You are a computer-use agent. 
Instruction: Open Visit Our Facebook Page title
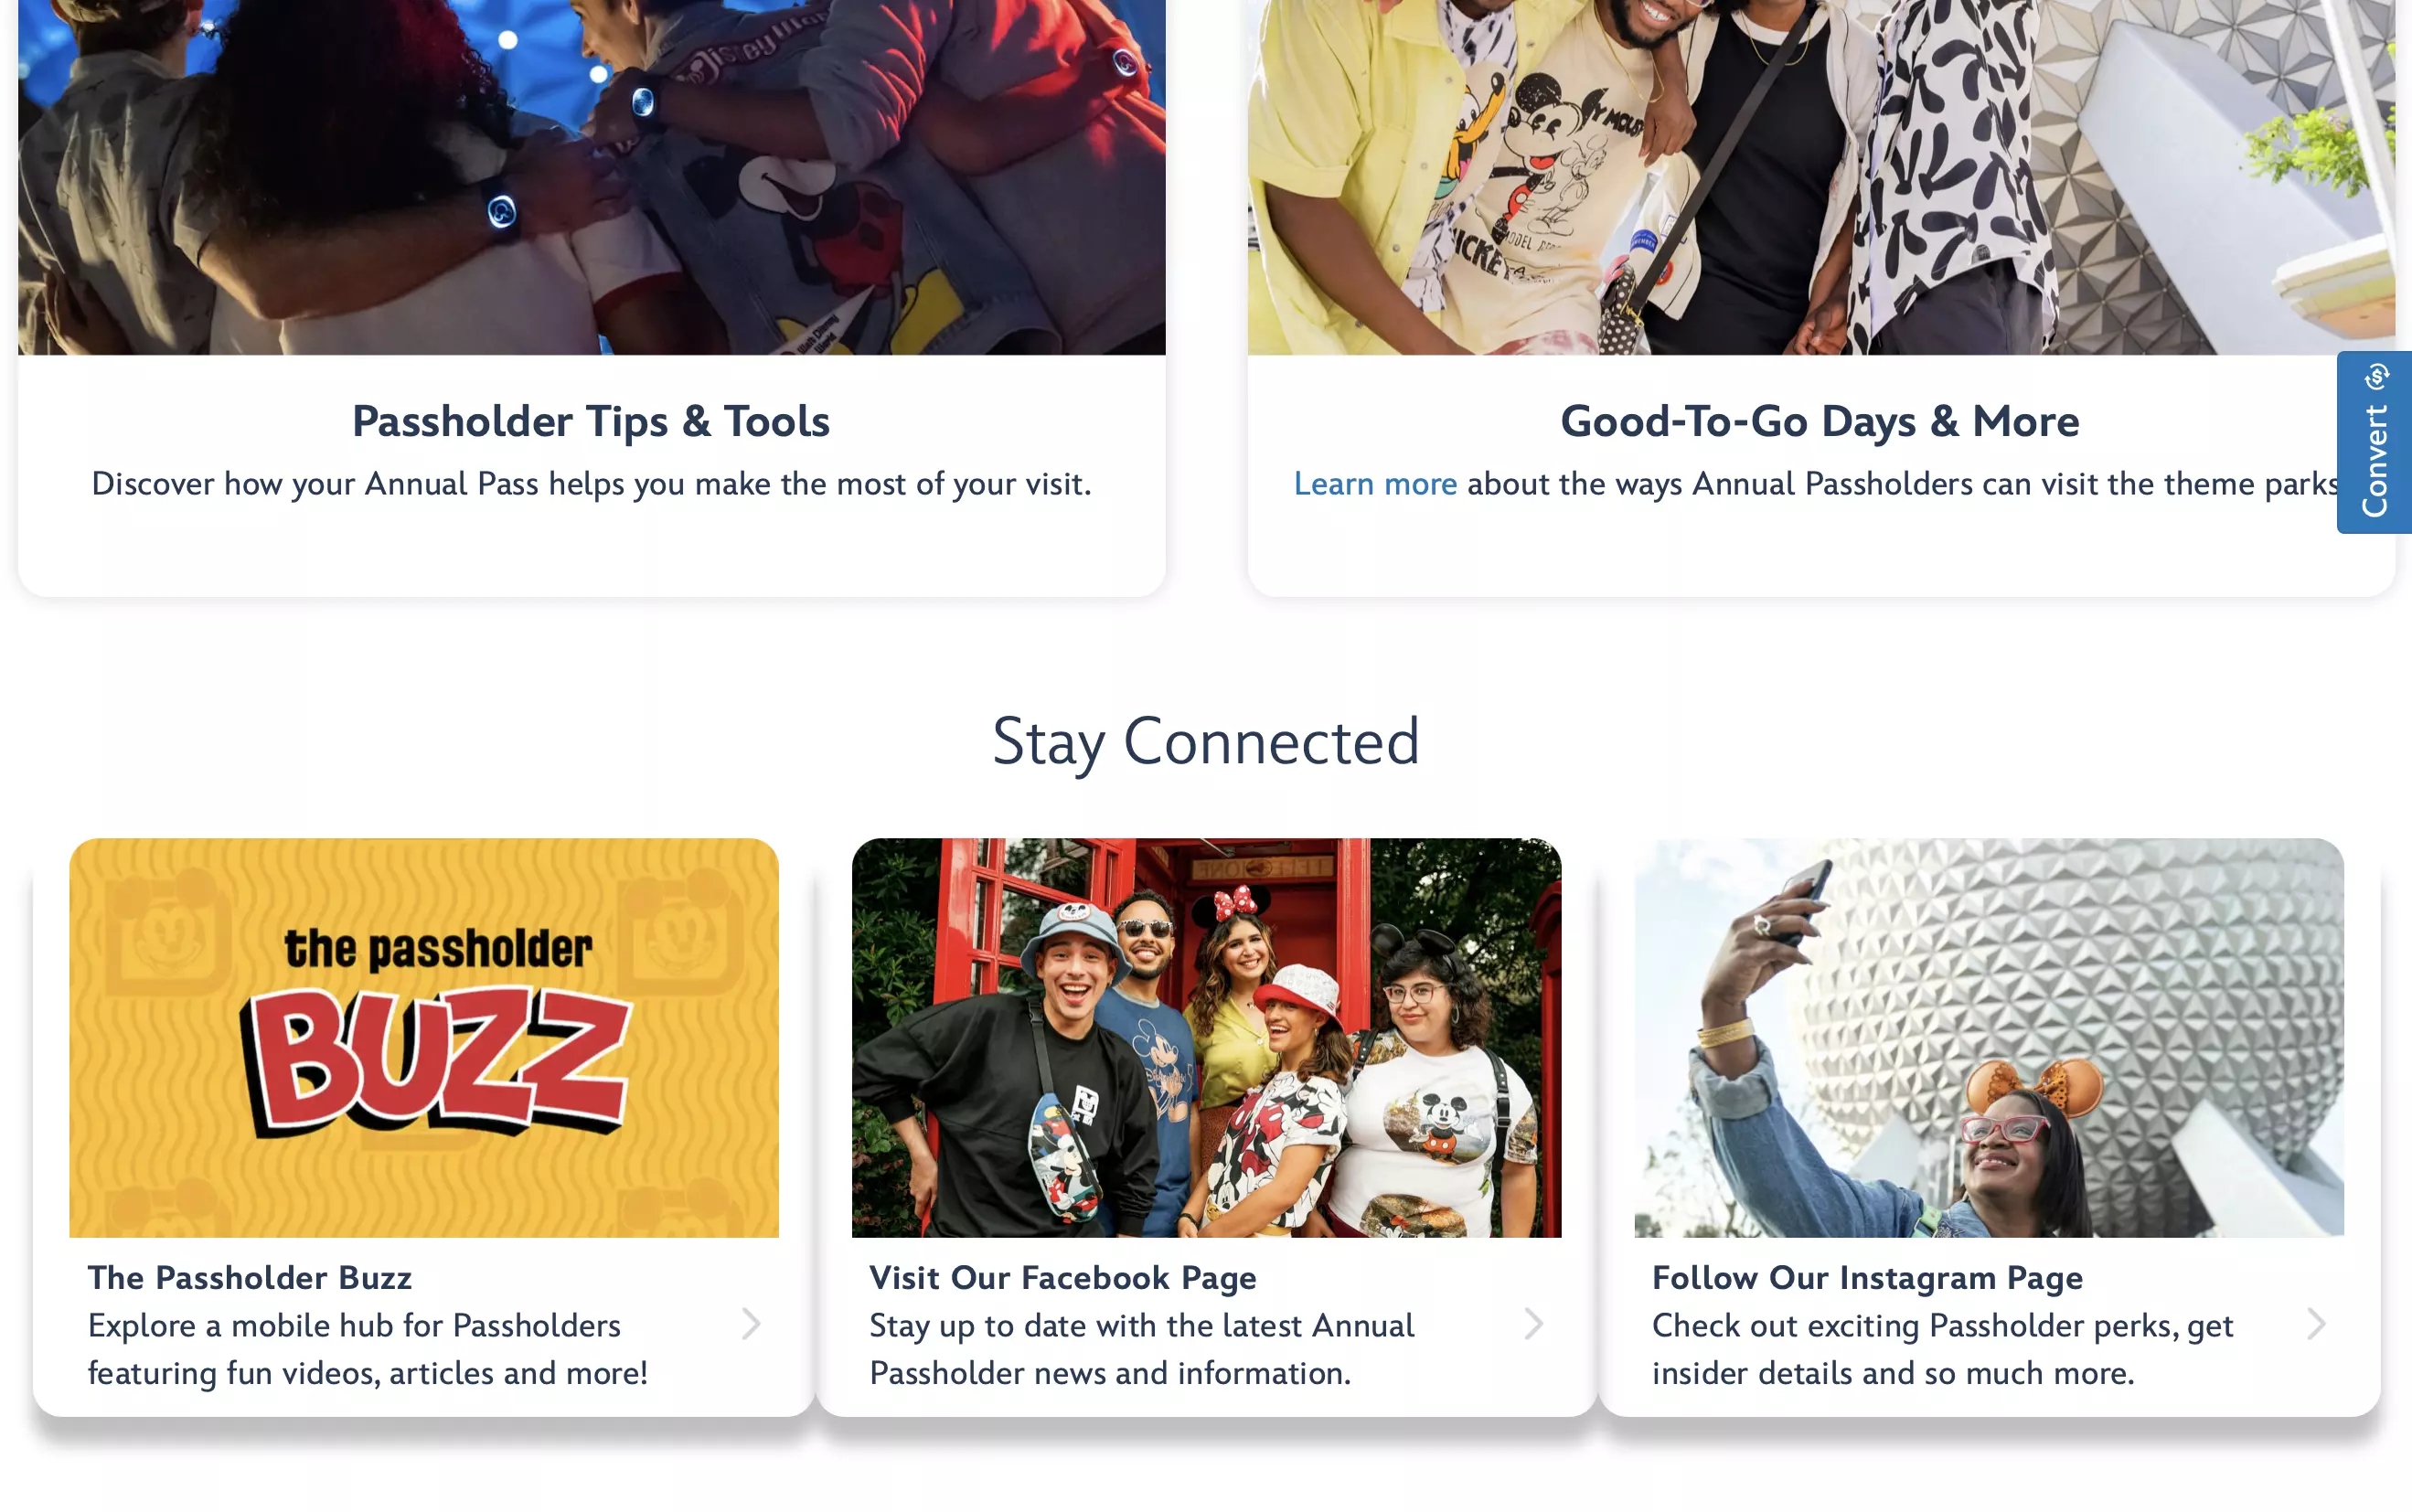pyautogui.click(x=1063, y=1277)
